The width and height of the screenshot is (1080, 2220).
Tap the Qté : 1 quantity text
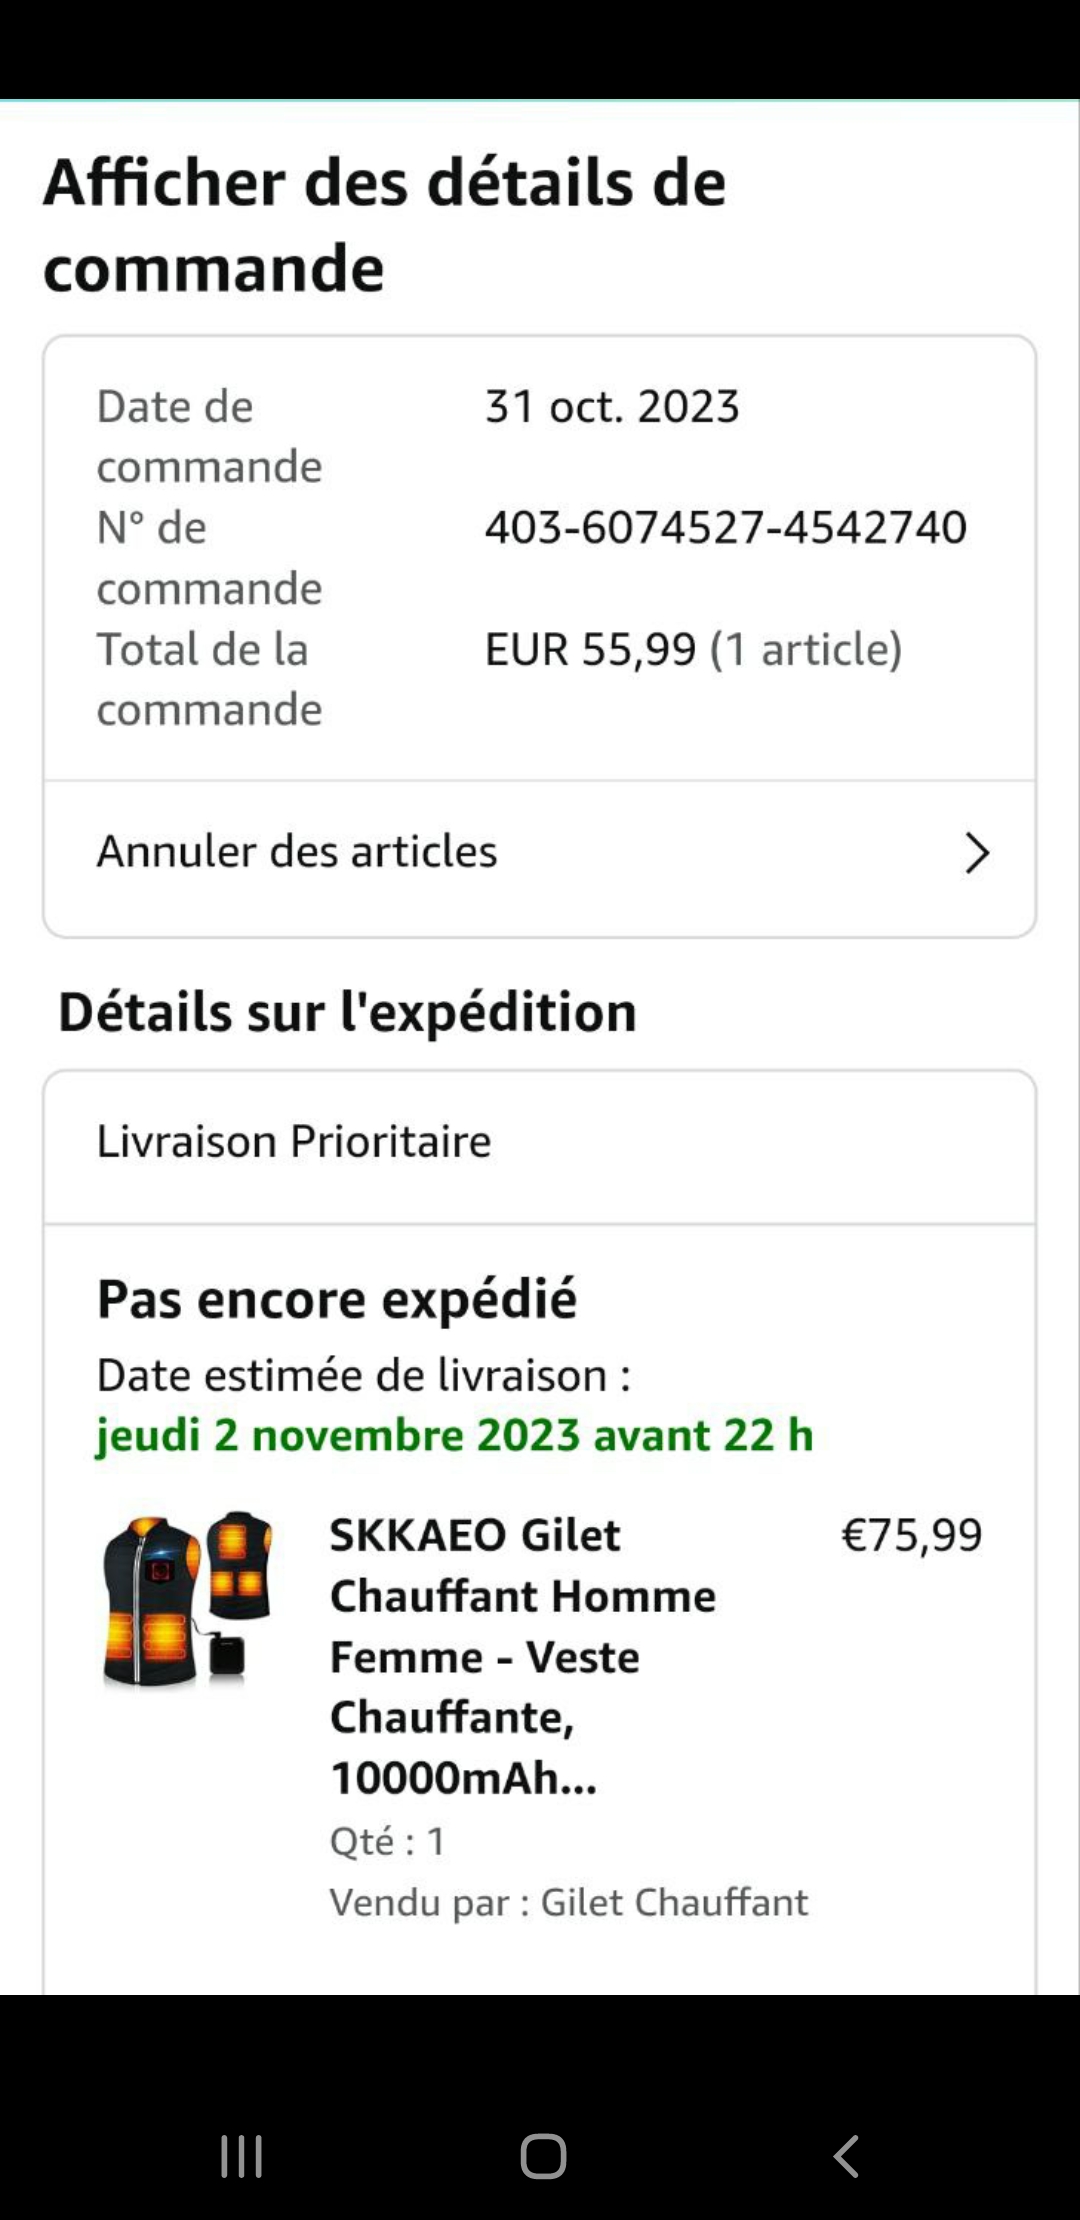point(388,1841)
